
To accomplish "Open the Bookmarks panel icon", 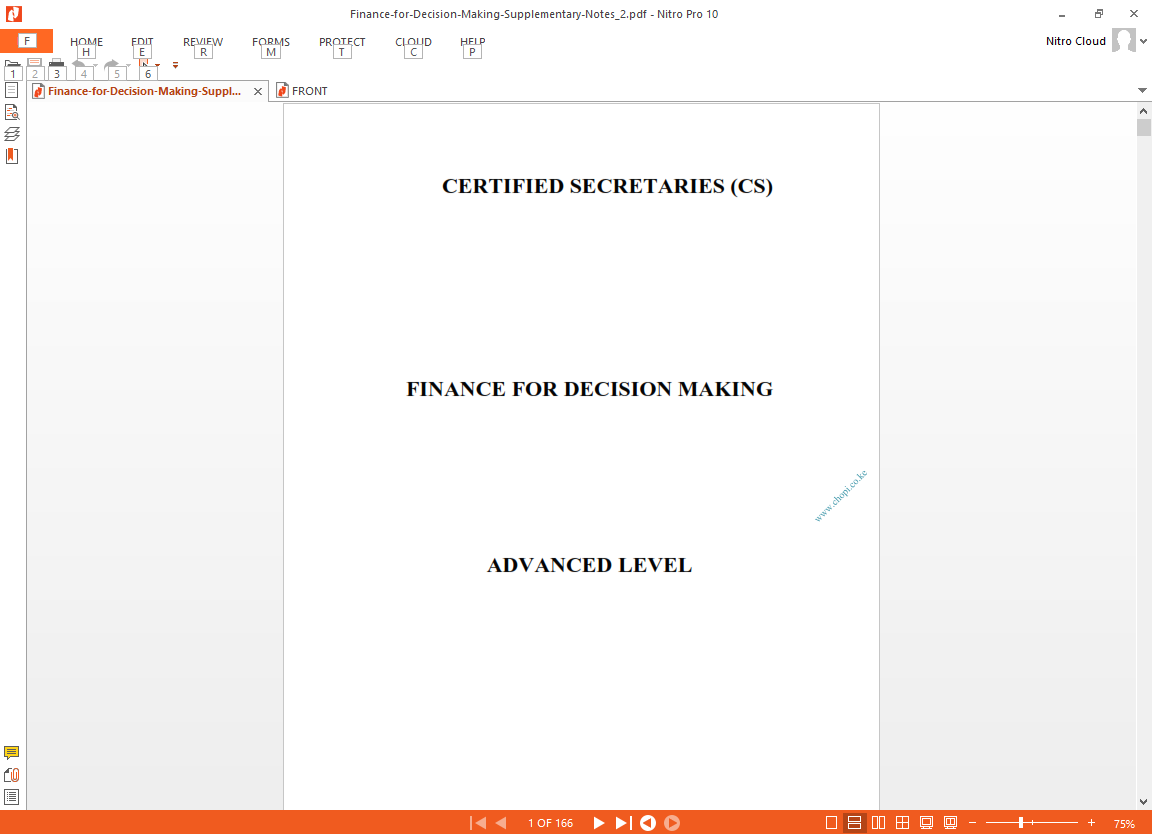I will tap(12, 156).
